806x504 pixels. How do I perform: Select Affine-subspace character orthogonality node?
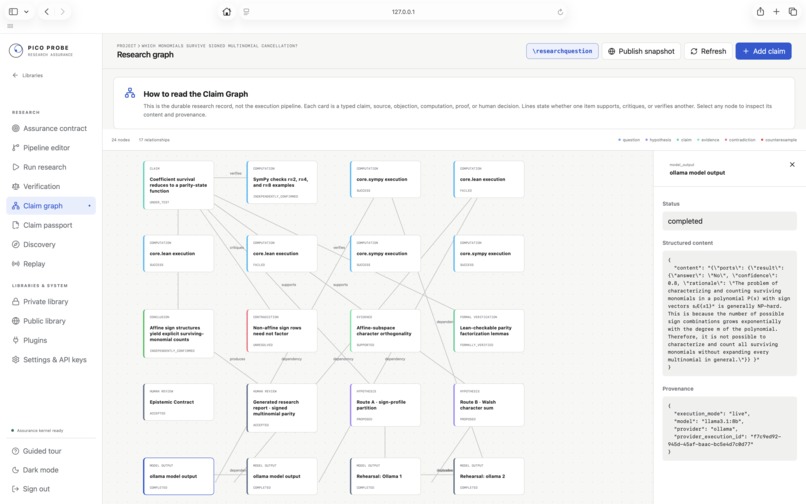pos(385,331)
